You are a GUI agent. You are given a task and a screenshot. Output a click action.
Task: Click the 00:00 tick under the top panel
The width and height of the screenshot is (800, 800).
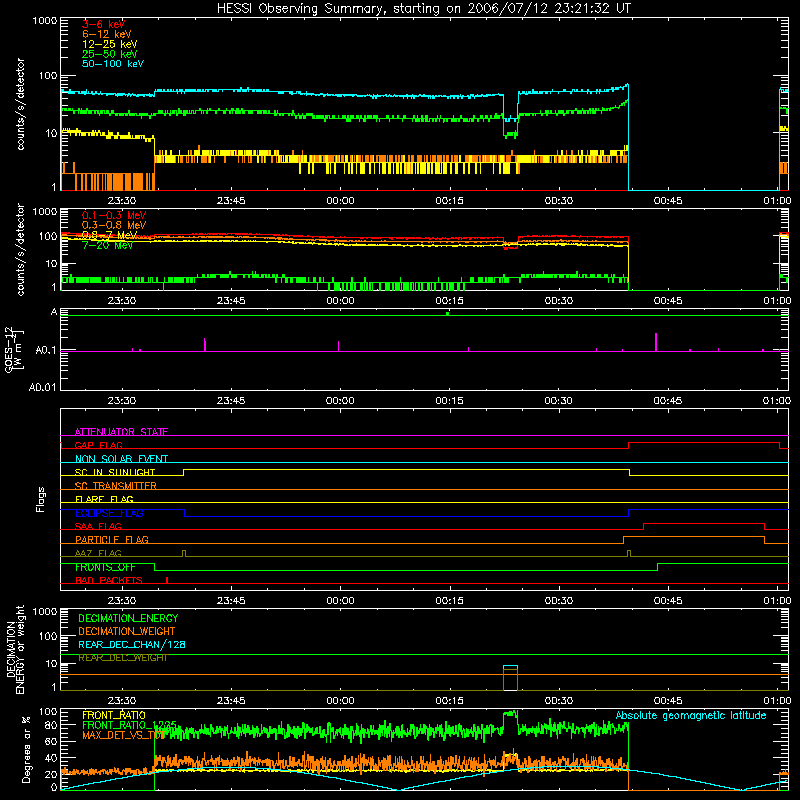(x=340, y=201)
